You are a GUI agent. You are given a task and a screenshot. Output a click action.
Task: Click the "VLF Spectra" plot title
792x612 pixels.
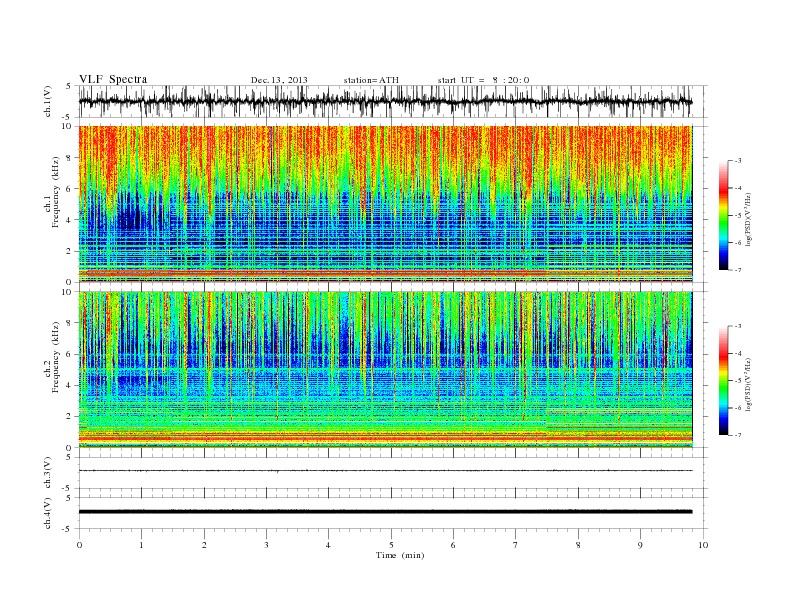click(x=113, y=79)
